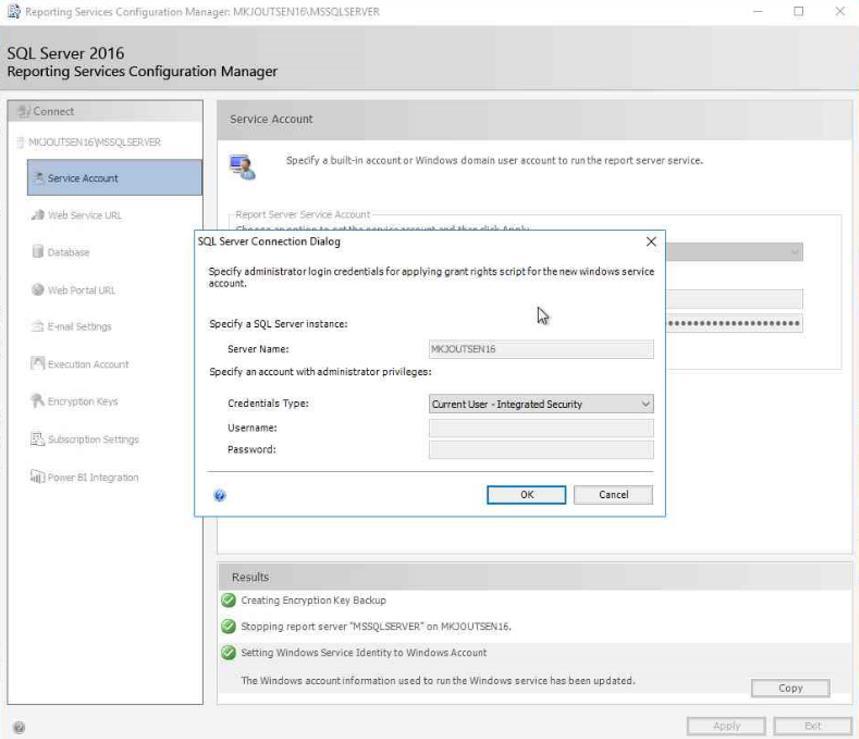The image size is (859, 739).
Task: Click the Power BI Integration icon
Action: coord(37,477)
